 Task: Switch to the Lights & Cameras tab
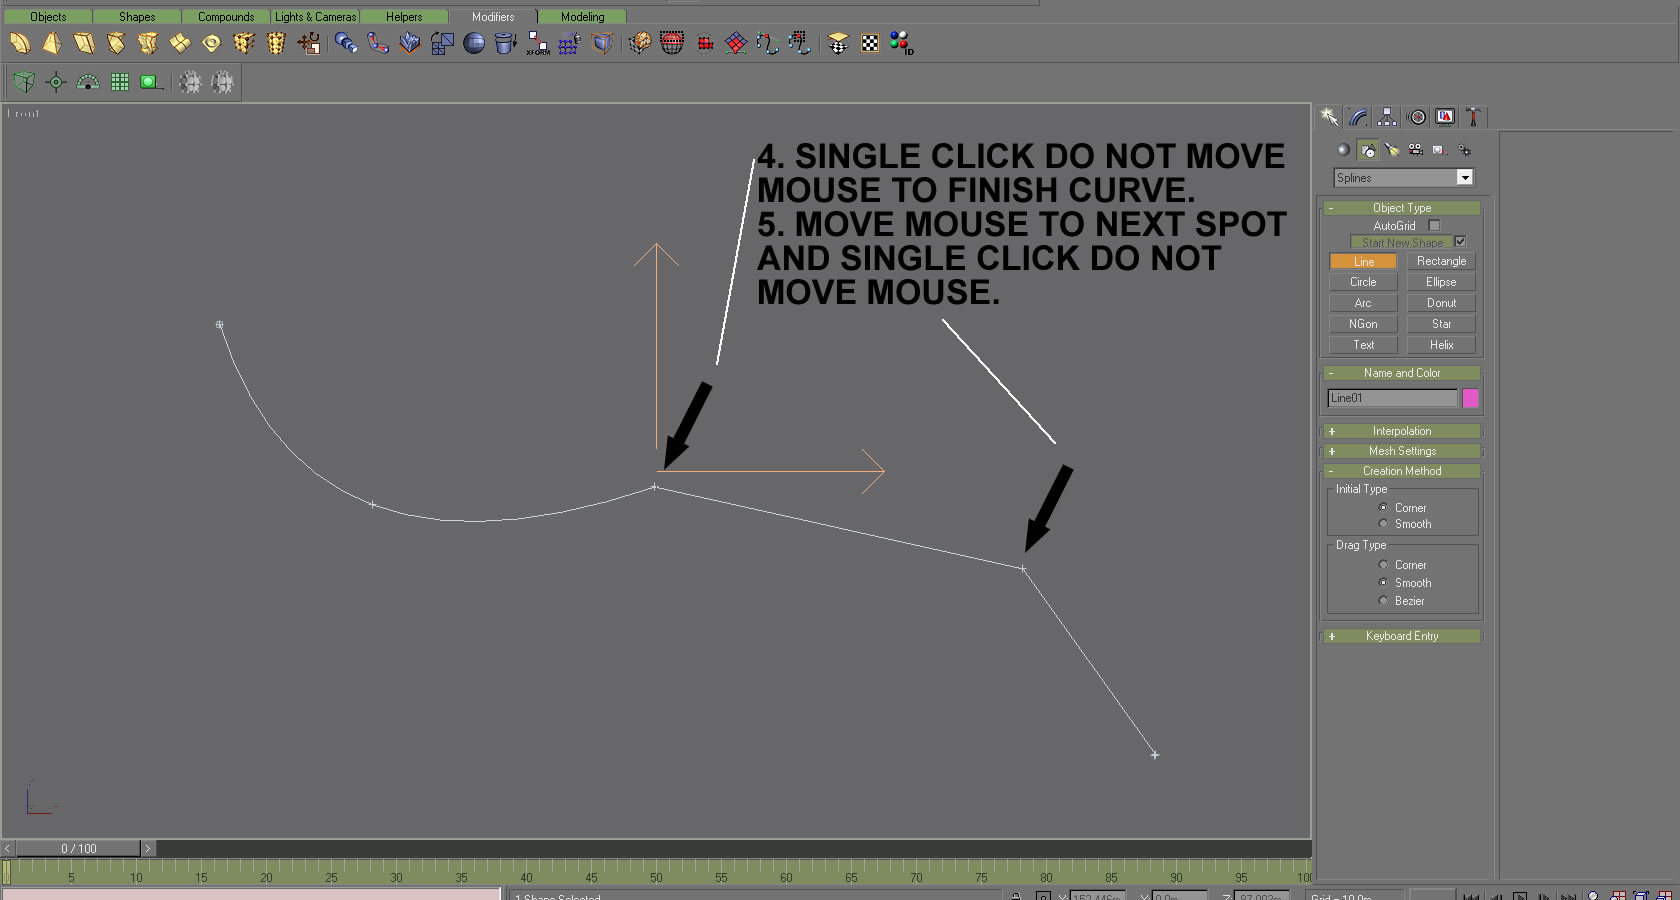tap(315, 17)
